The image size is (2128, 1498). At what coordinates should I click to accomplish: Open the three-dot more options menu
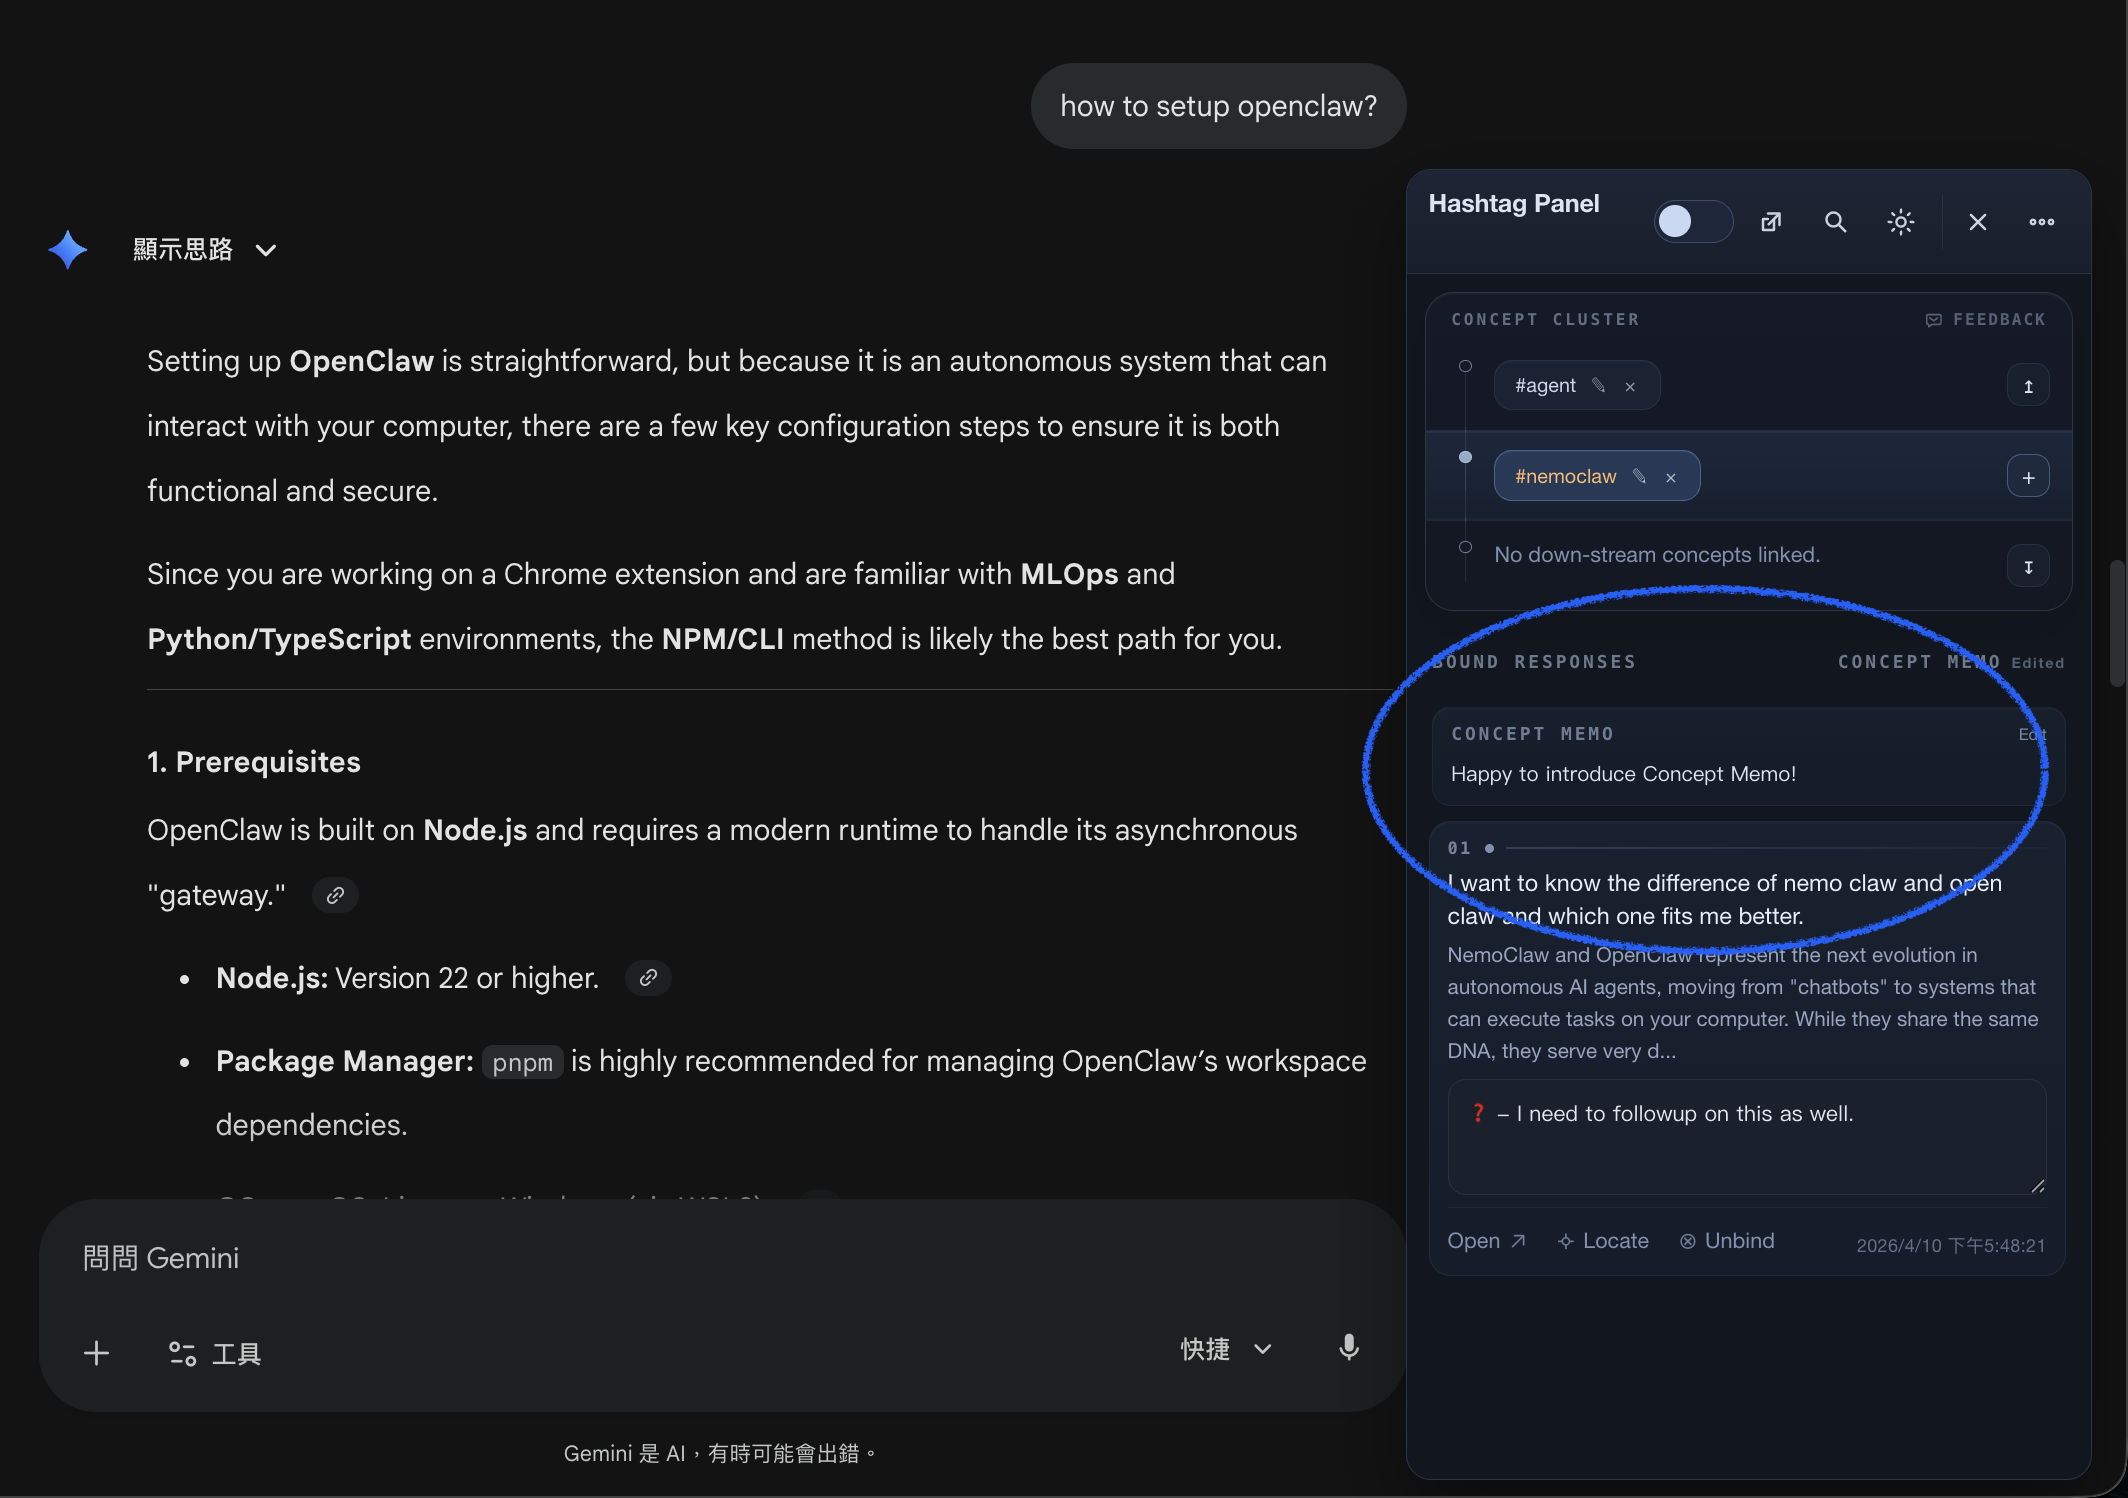pyautogui.click(x=2041, y=222)
